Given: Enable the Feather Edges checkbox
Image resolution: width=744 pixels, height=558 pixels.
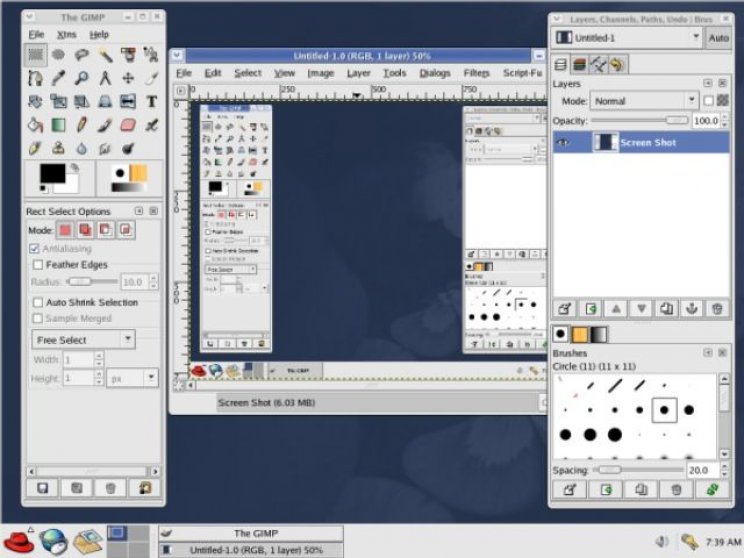Looking at the screenshot, I should pyautogui.click(x=38, y=265).
